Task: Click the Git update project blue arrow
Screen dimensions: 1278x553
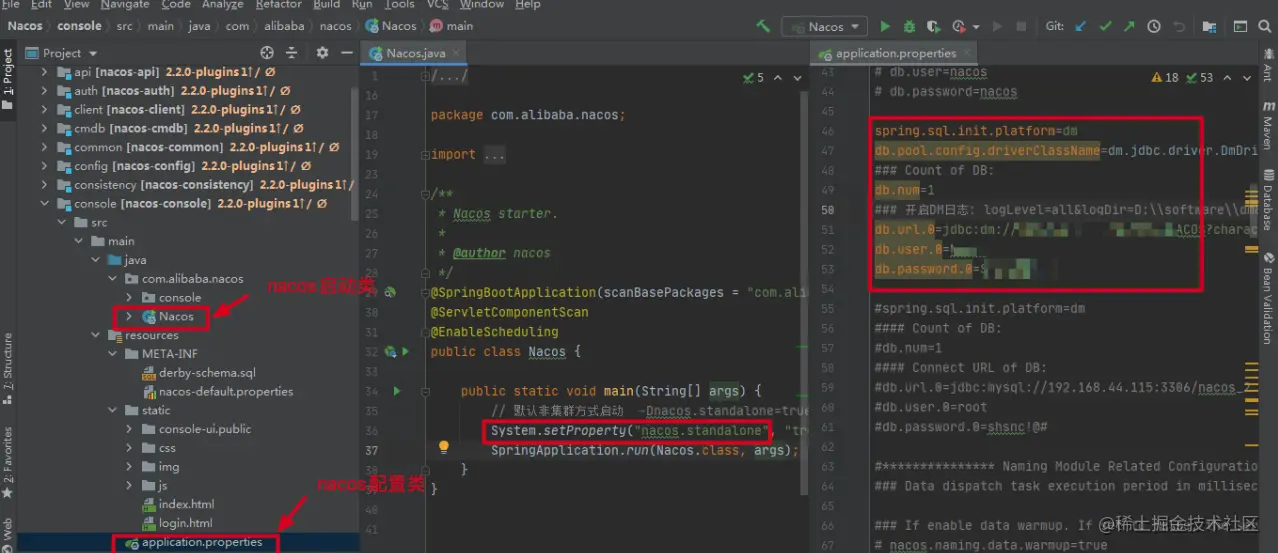Action: point(1081,26)
